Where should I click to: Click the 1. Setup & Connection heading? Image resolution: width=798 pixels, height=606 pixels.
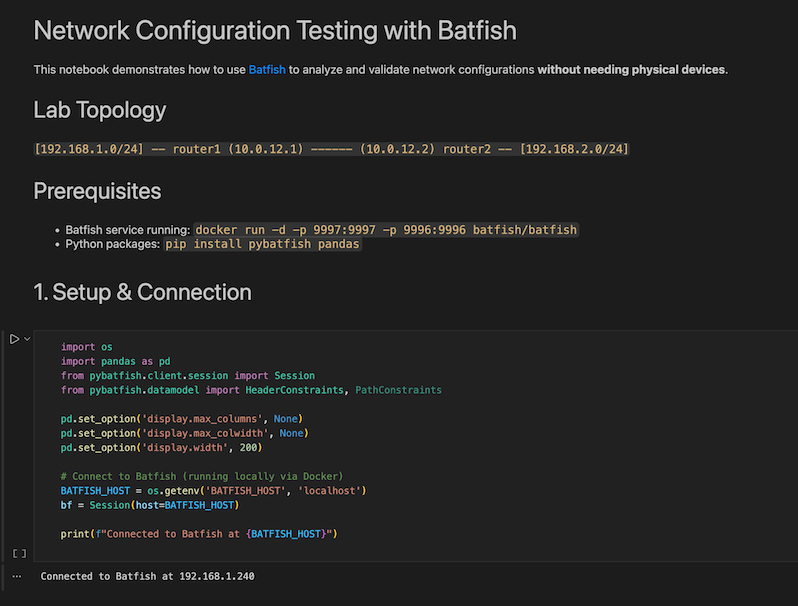[x=142, y=292]
